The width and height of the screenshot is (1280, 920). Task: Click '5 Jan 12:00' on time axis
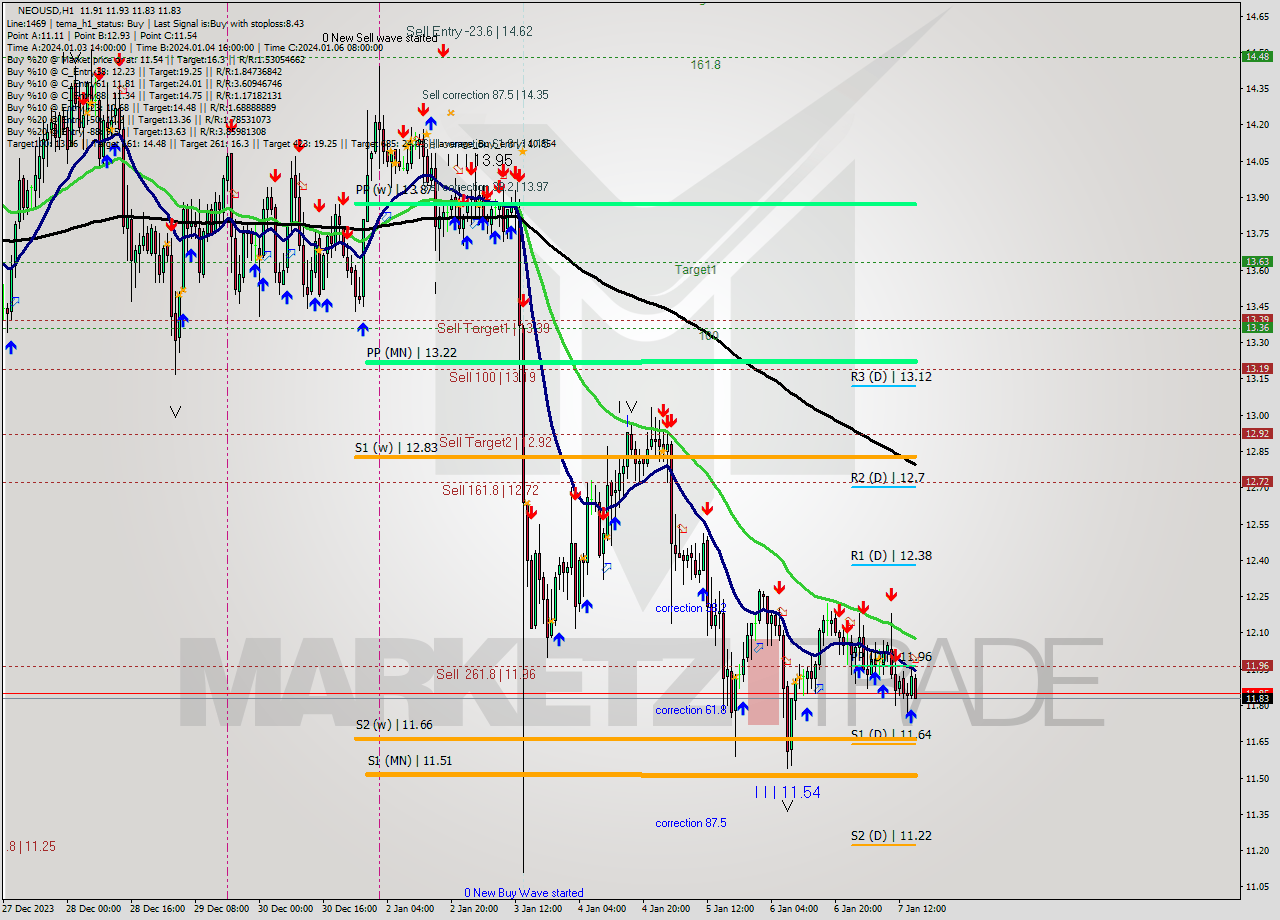click(x=730, y=909)
